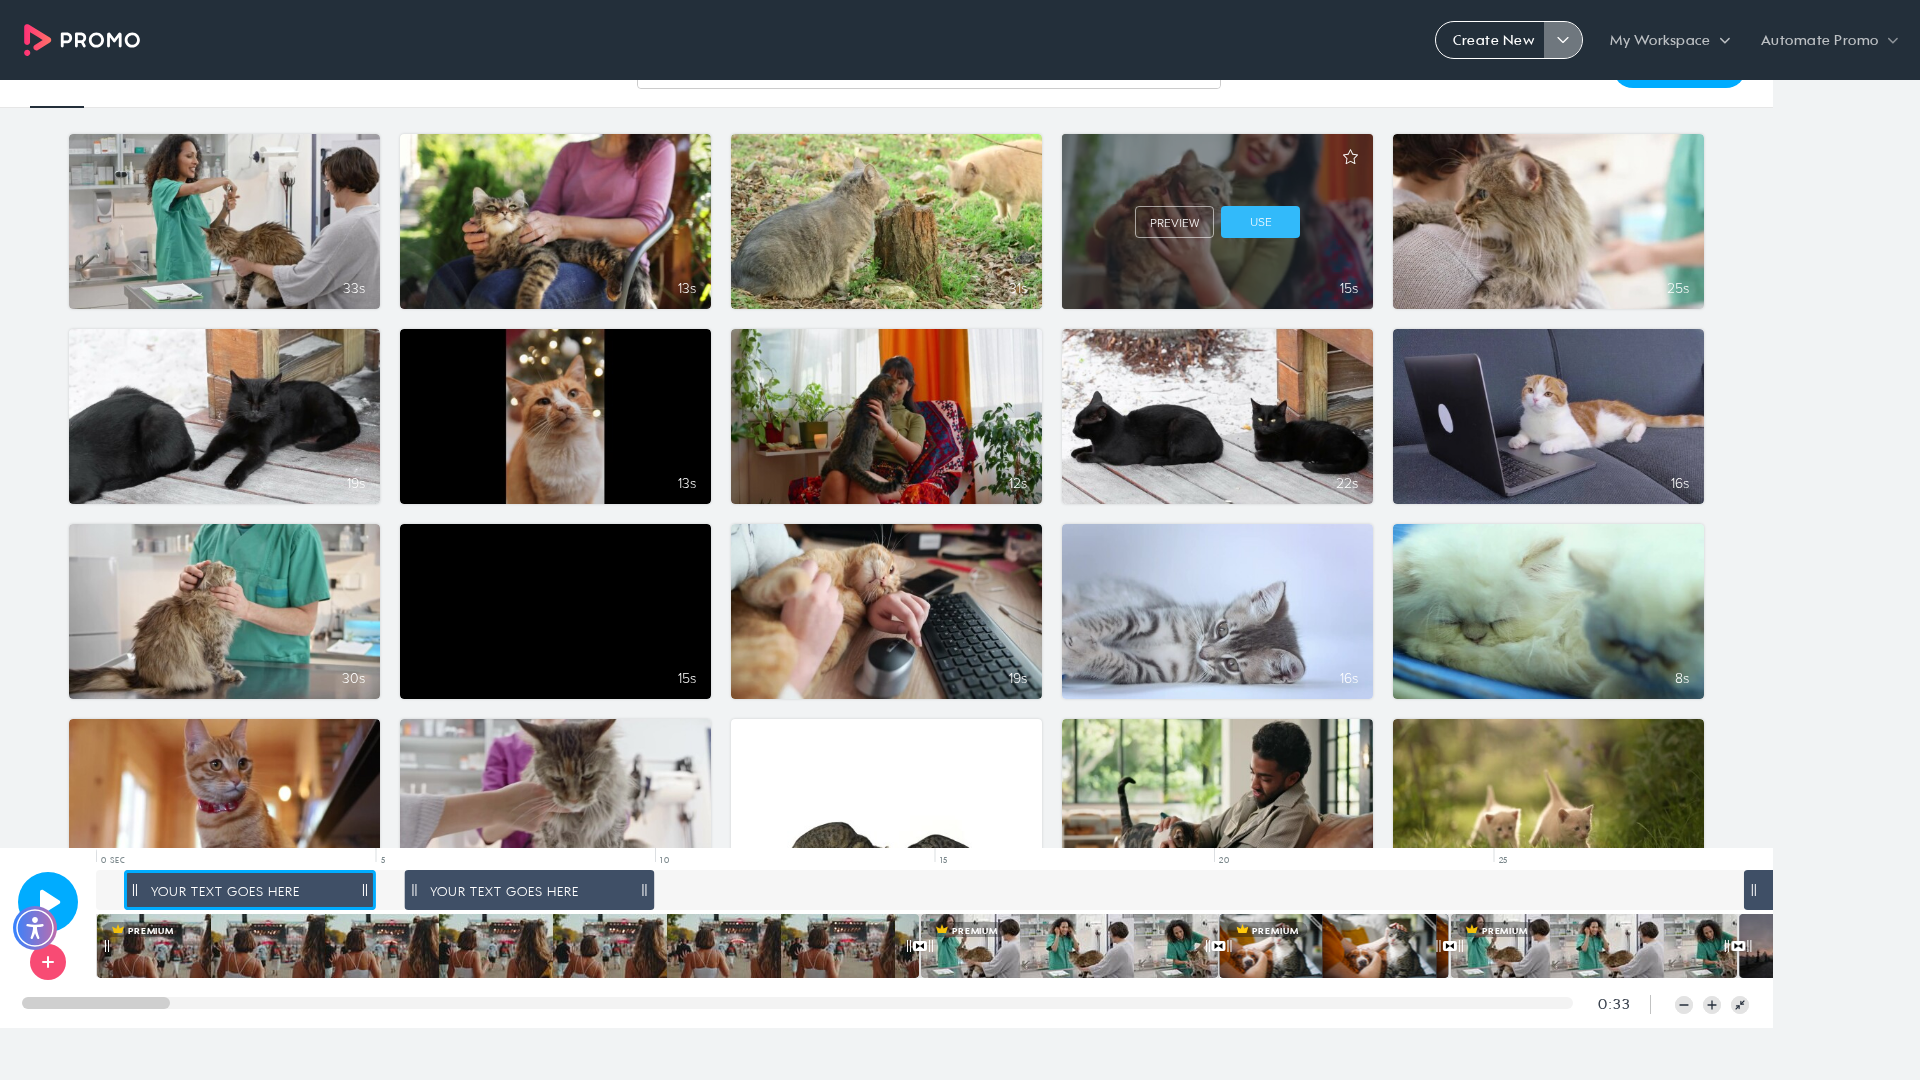The height and width of the screenshot is (1080, 1920).
Task: Zoom in the timeline with plus icon
Action: click(x=1712, y=1005)
